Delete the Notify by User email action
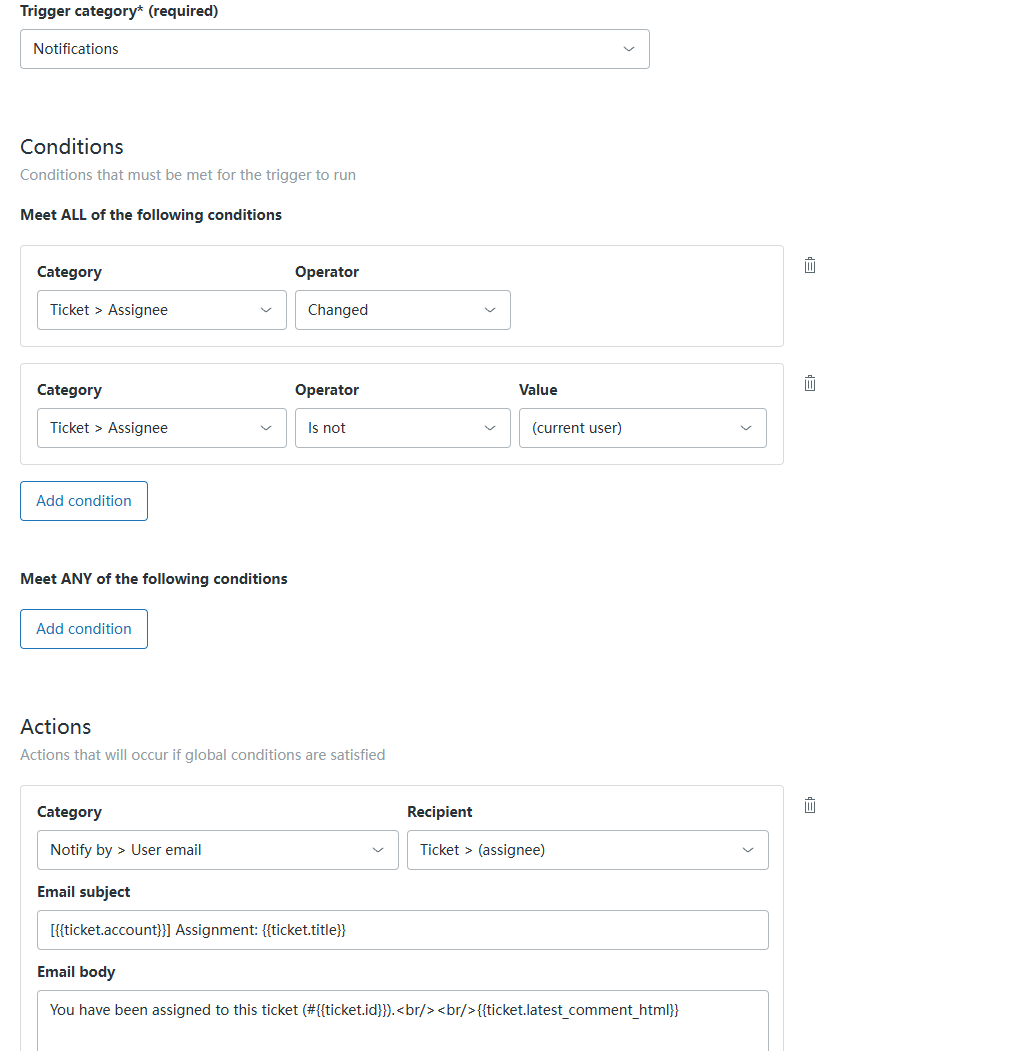The width and height of the screenshot is (1033, 1051). tap(810, 805)
